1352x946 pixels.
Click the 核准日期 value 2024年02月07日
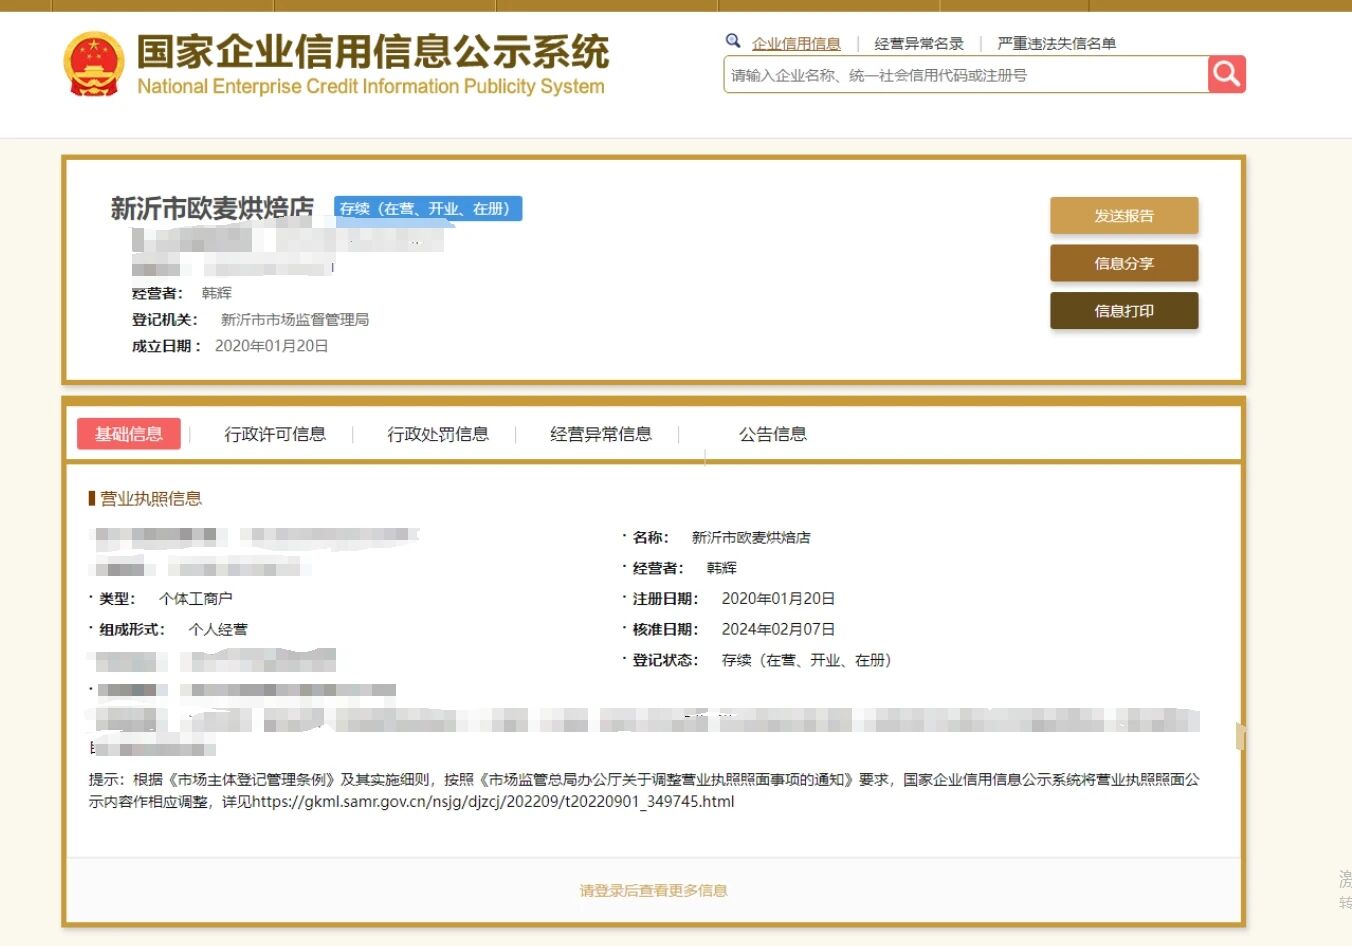point(778,629)
